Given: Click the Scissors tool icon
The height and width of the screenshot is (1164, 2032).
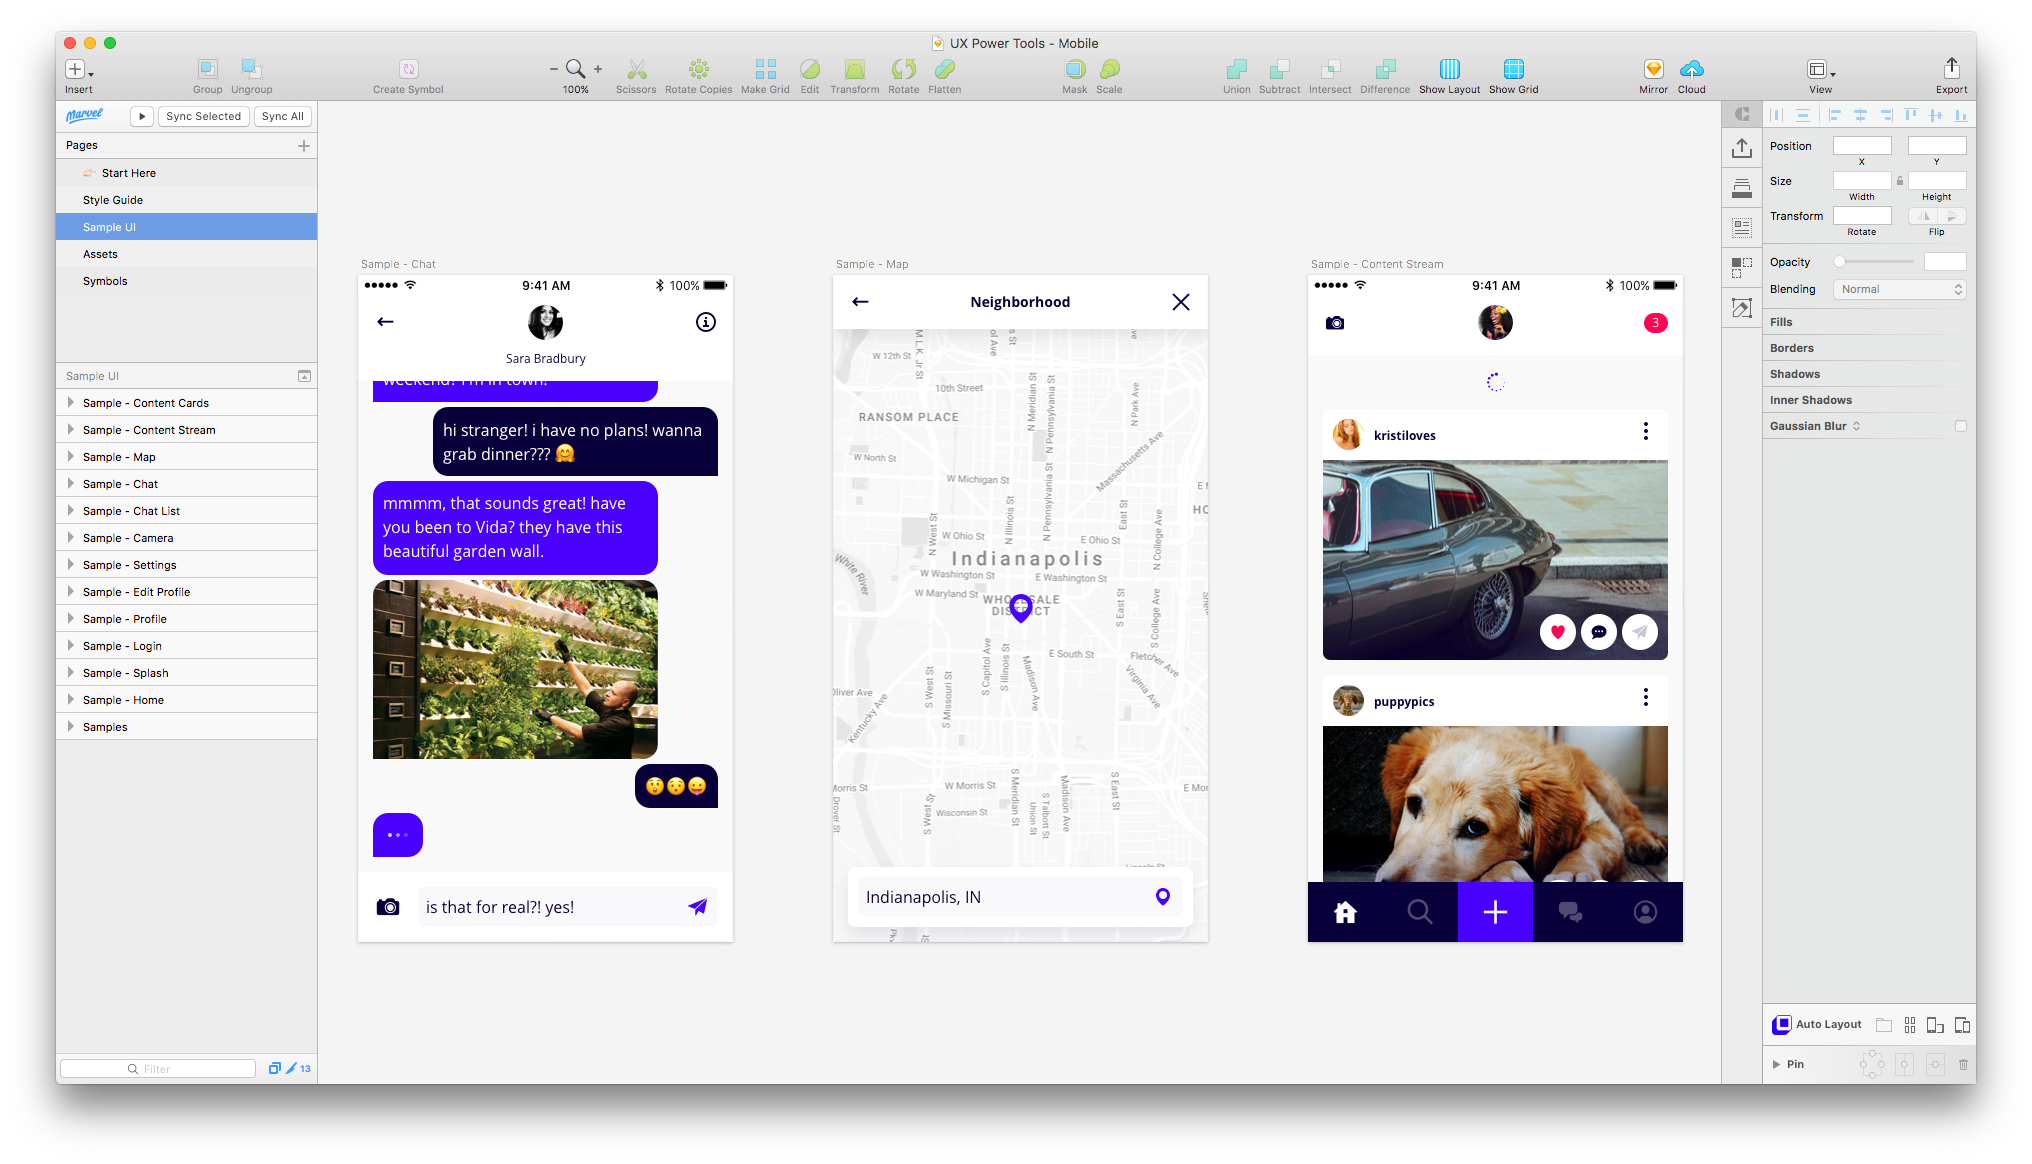Looking at the screenshot, I should click(x=636, y=69).
